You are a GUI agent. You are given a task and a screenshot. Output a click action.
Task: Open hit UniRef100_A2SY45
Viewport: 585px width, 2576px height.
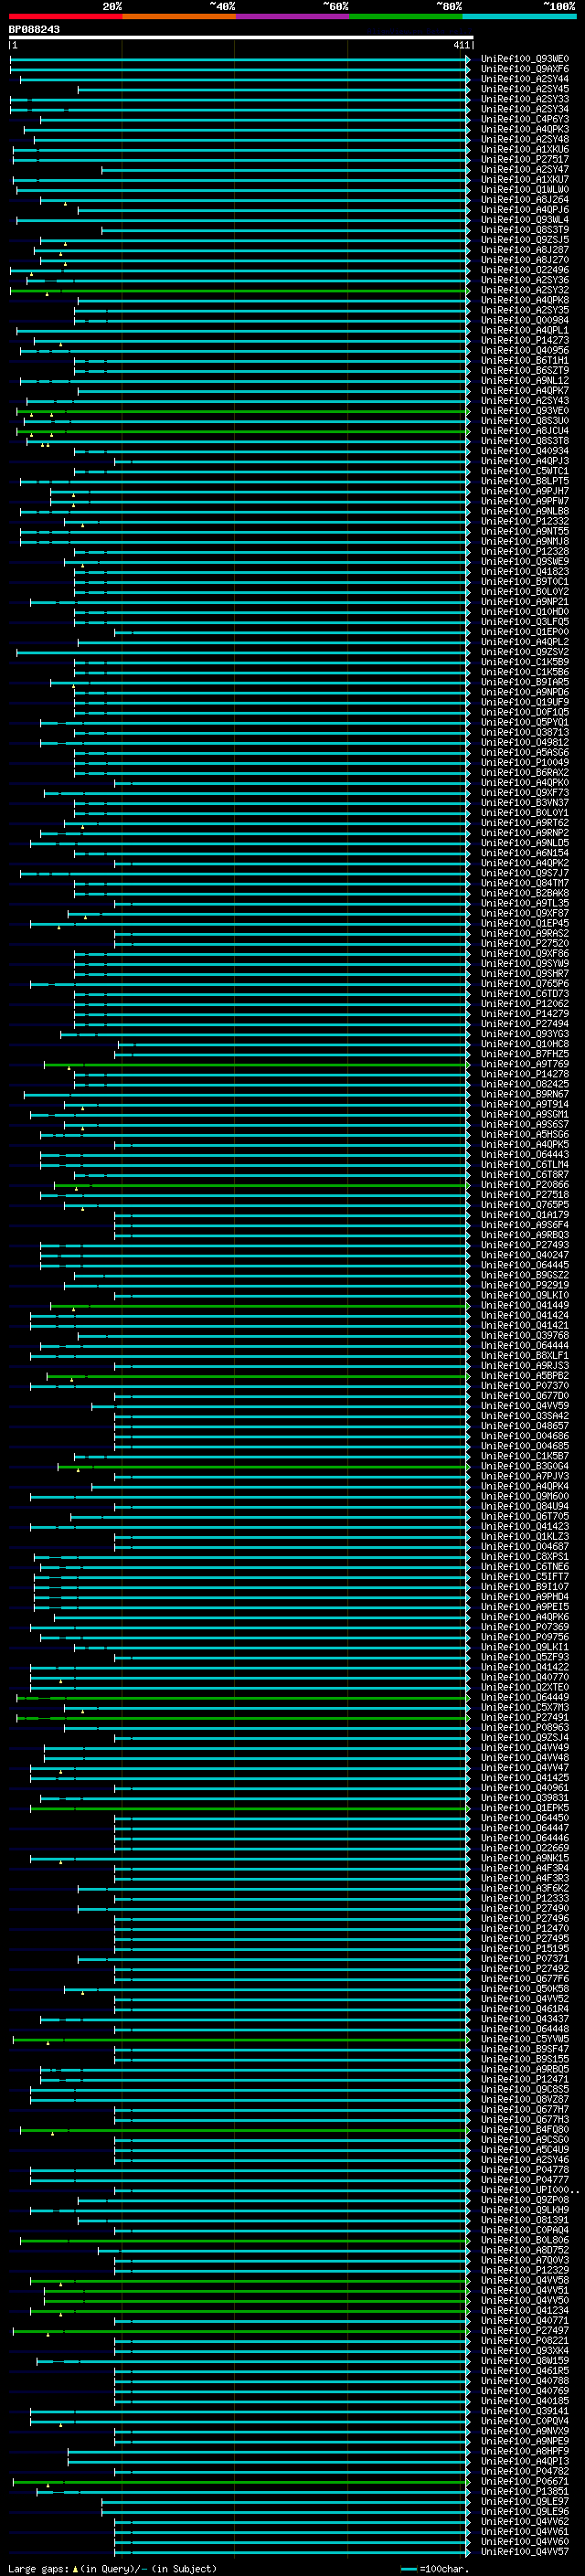(x=524, y=89)
